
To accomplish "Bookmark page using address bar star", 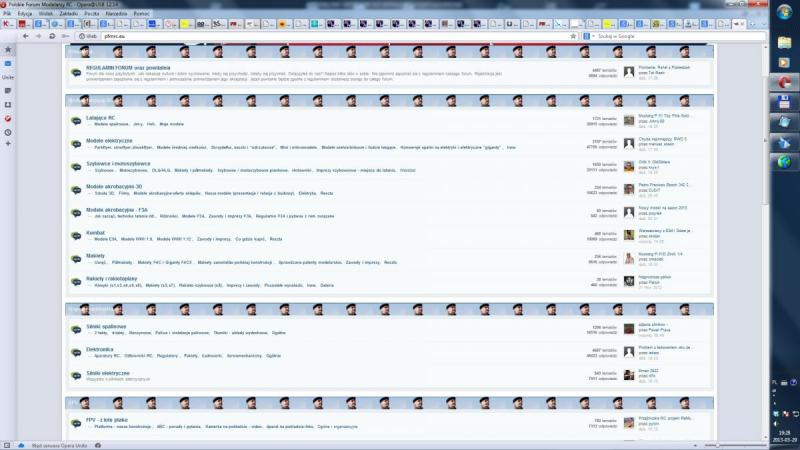I will point(571,35).
